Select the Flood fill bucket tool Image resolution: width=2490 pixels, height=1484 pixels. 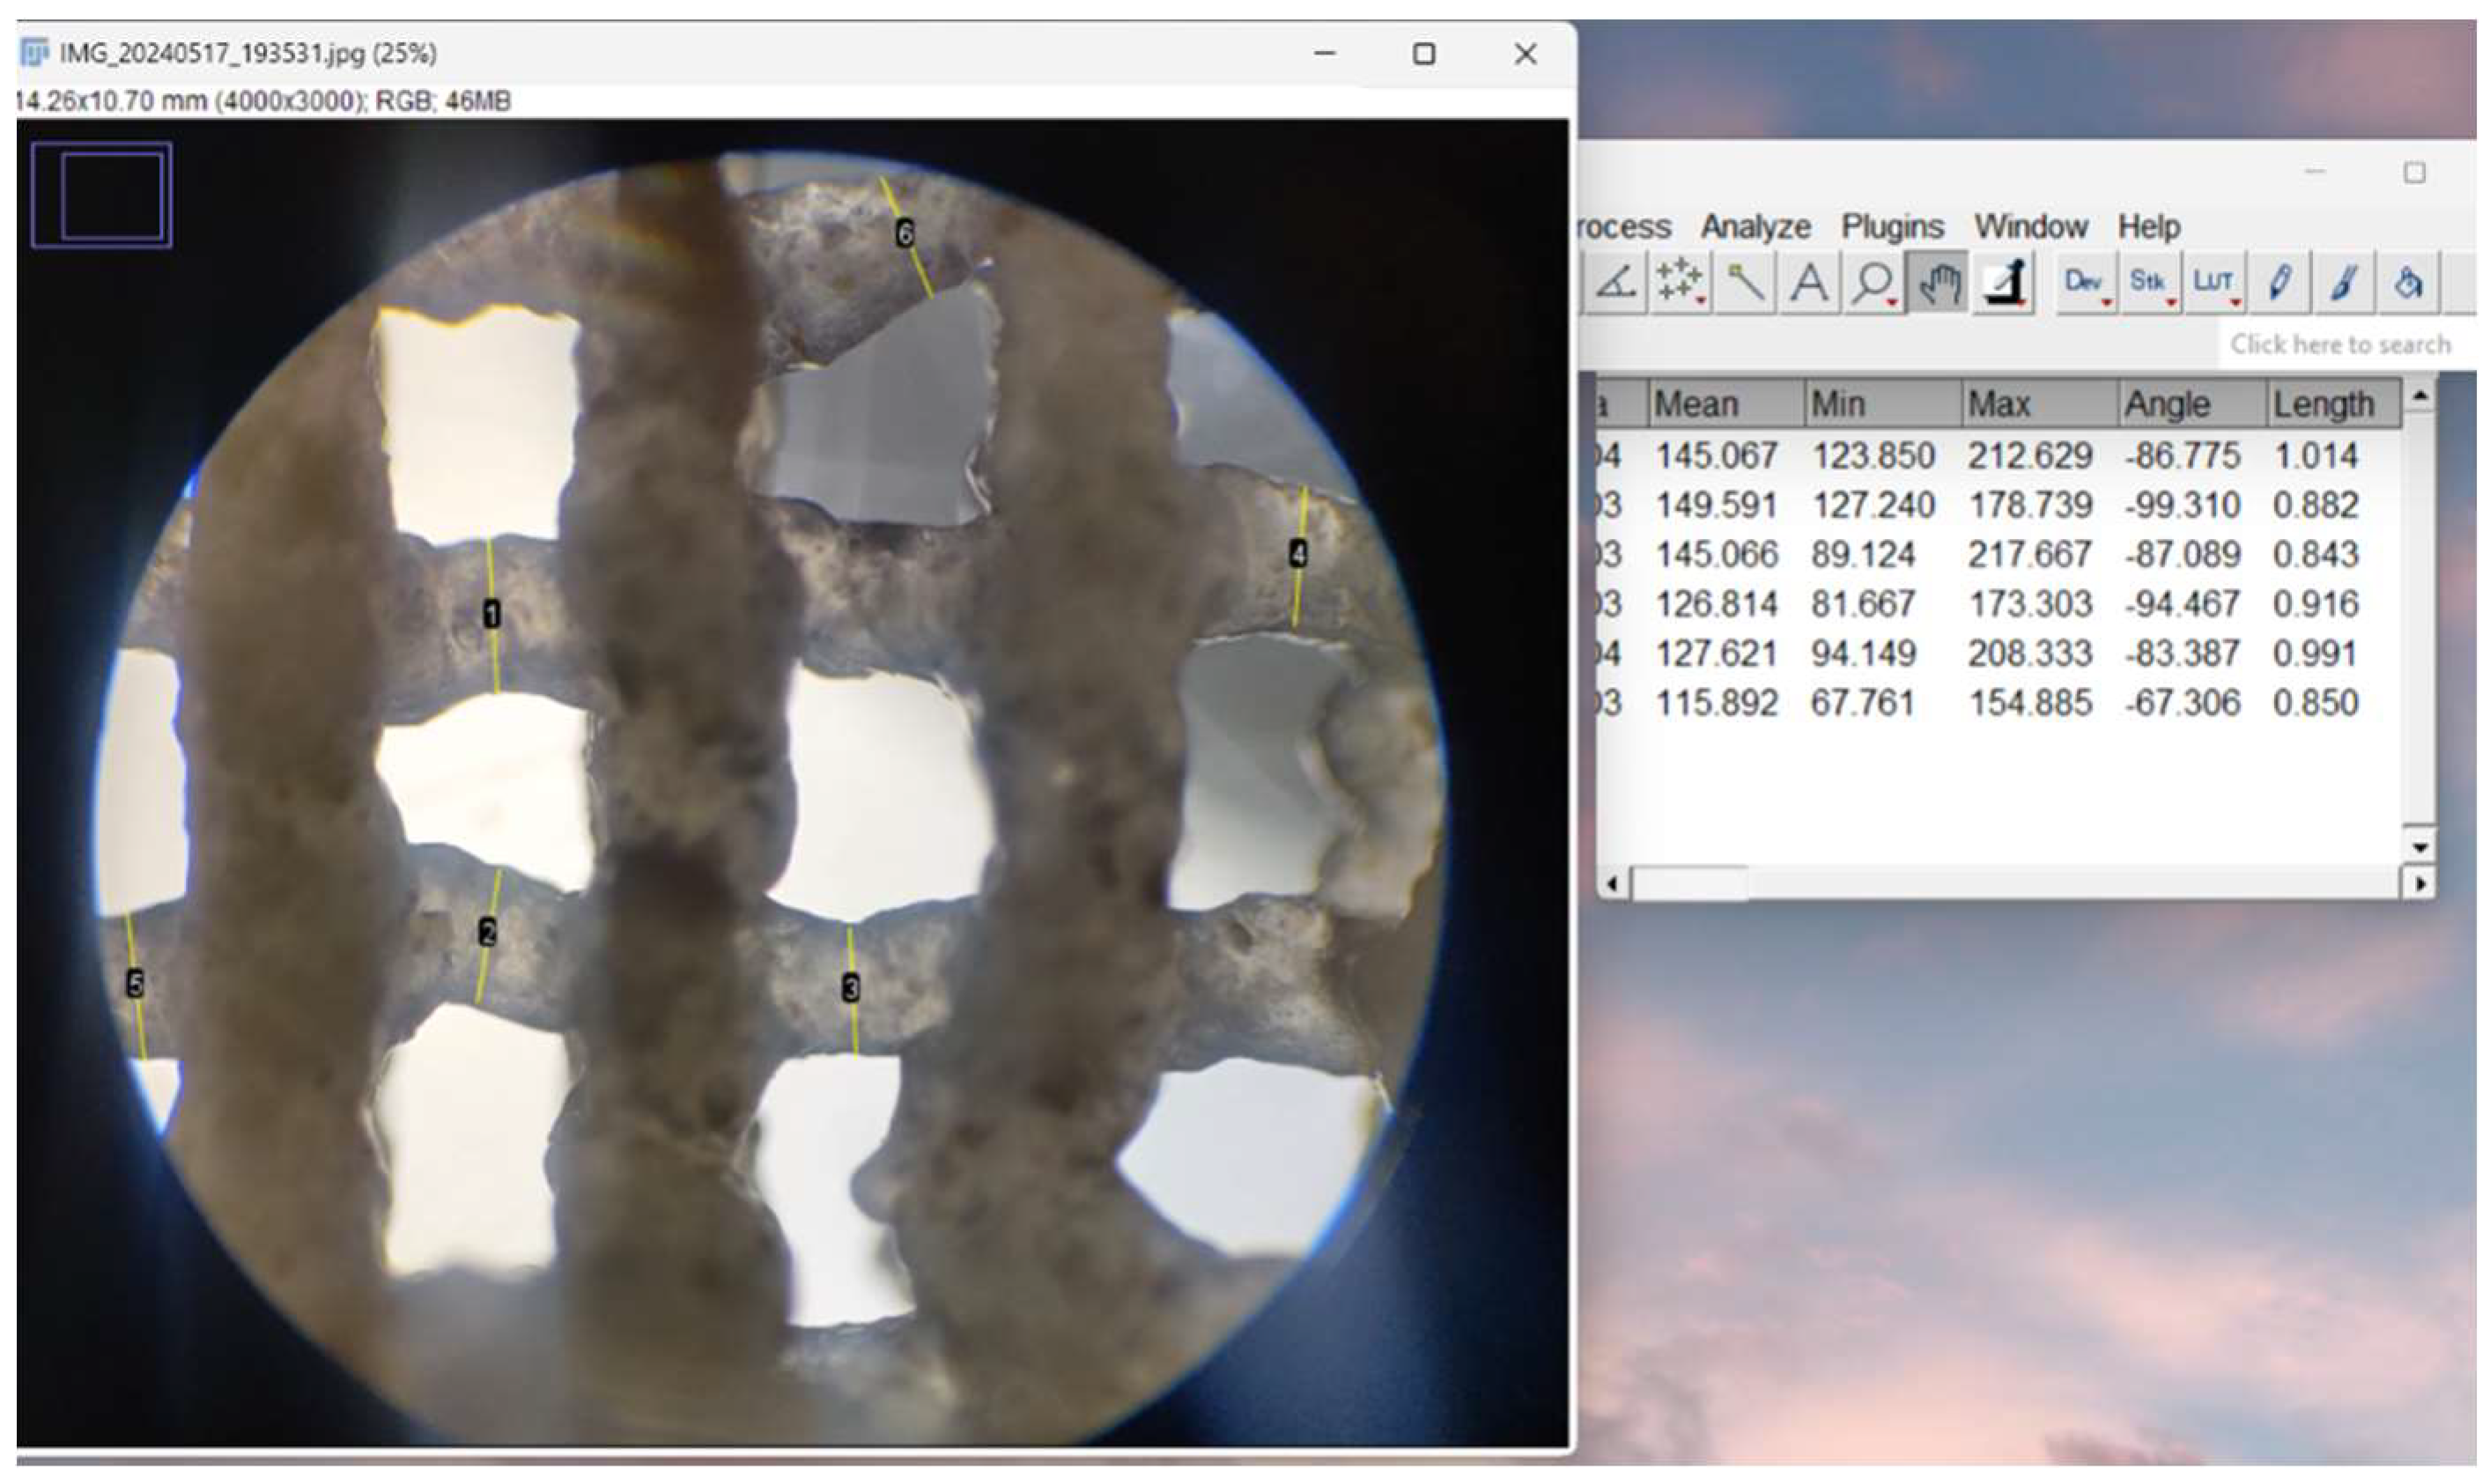[2408, 283]
